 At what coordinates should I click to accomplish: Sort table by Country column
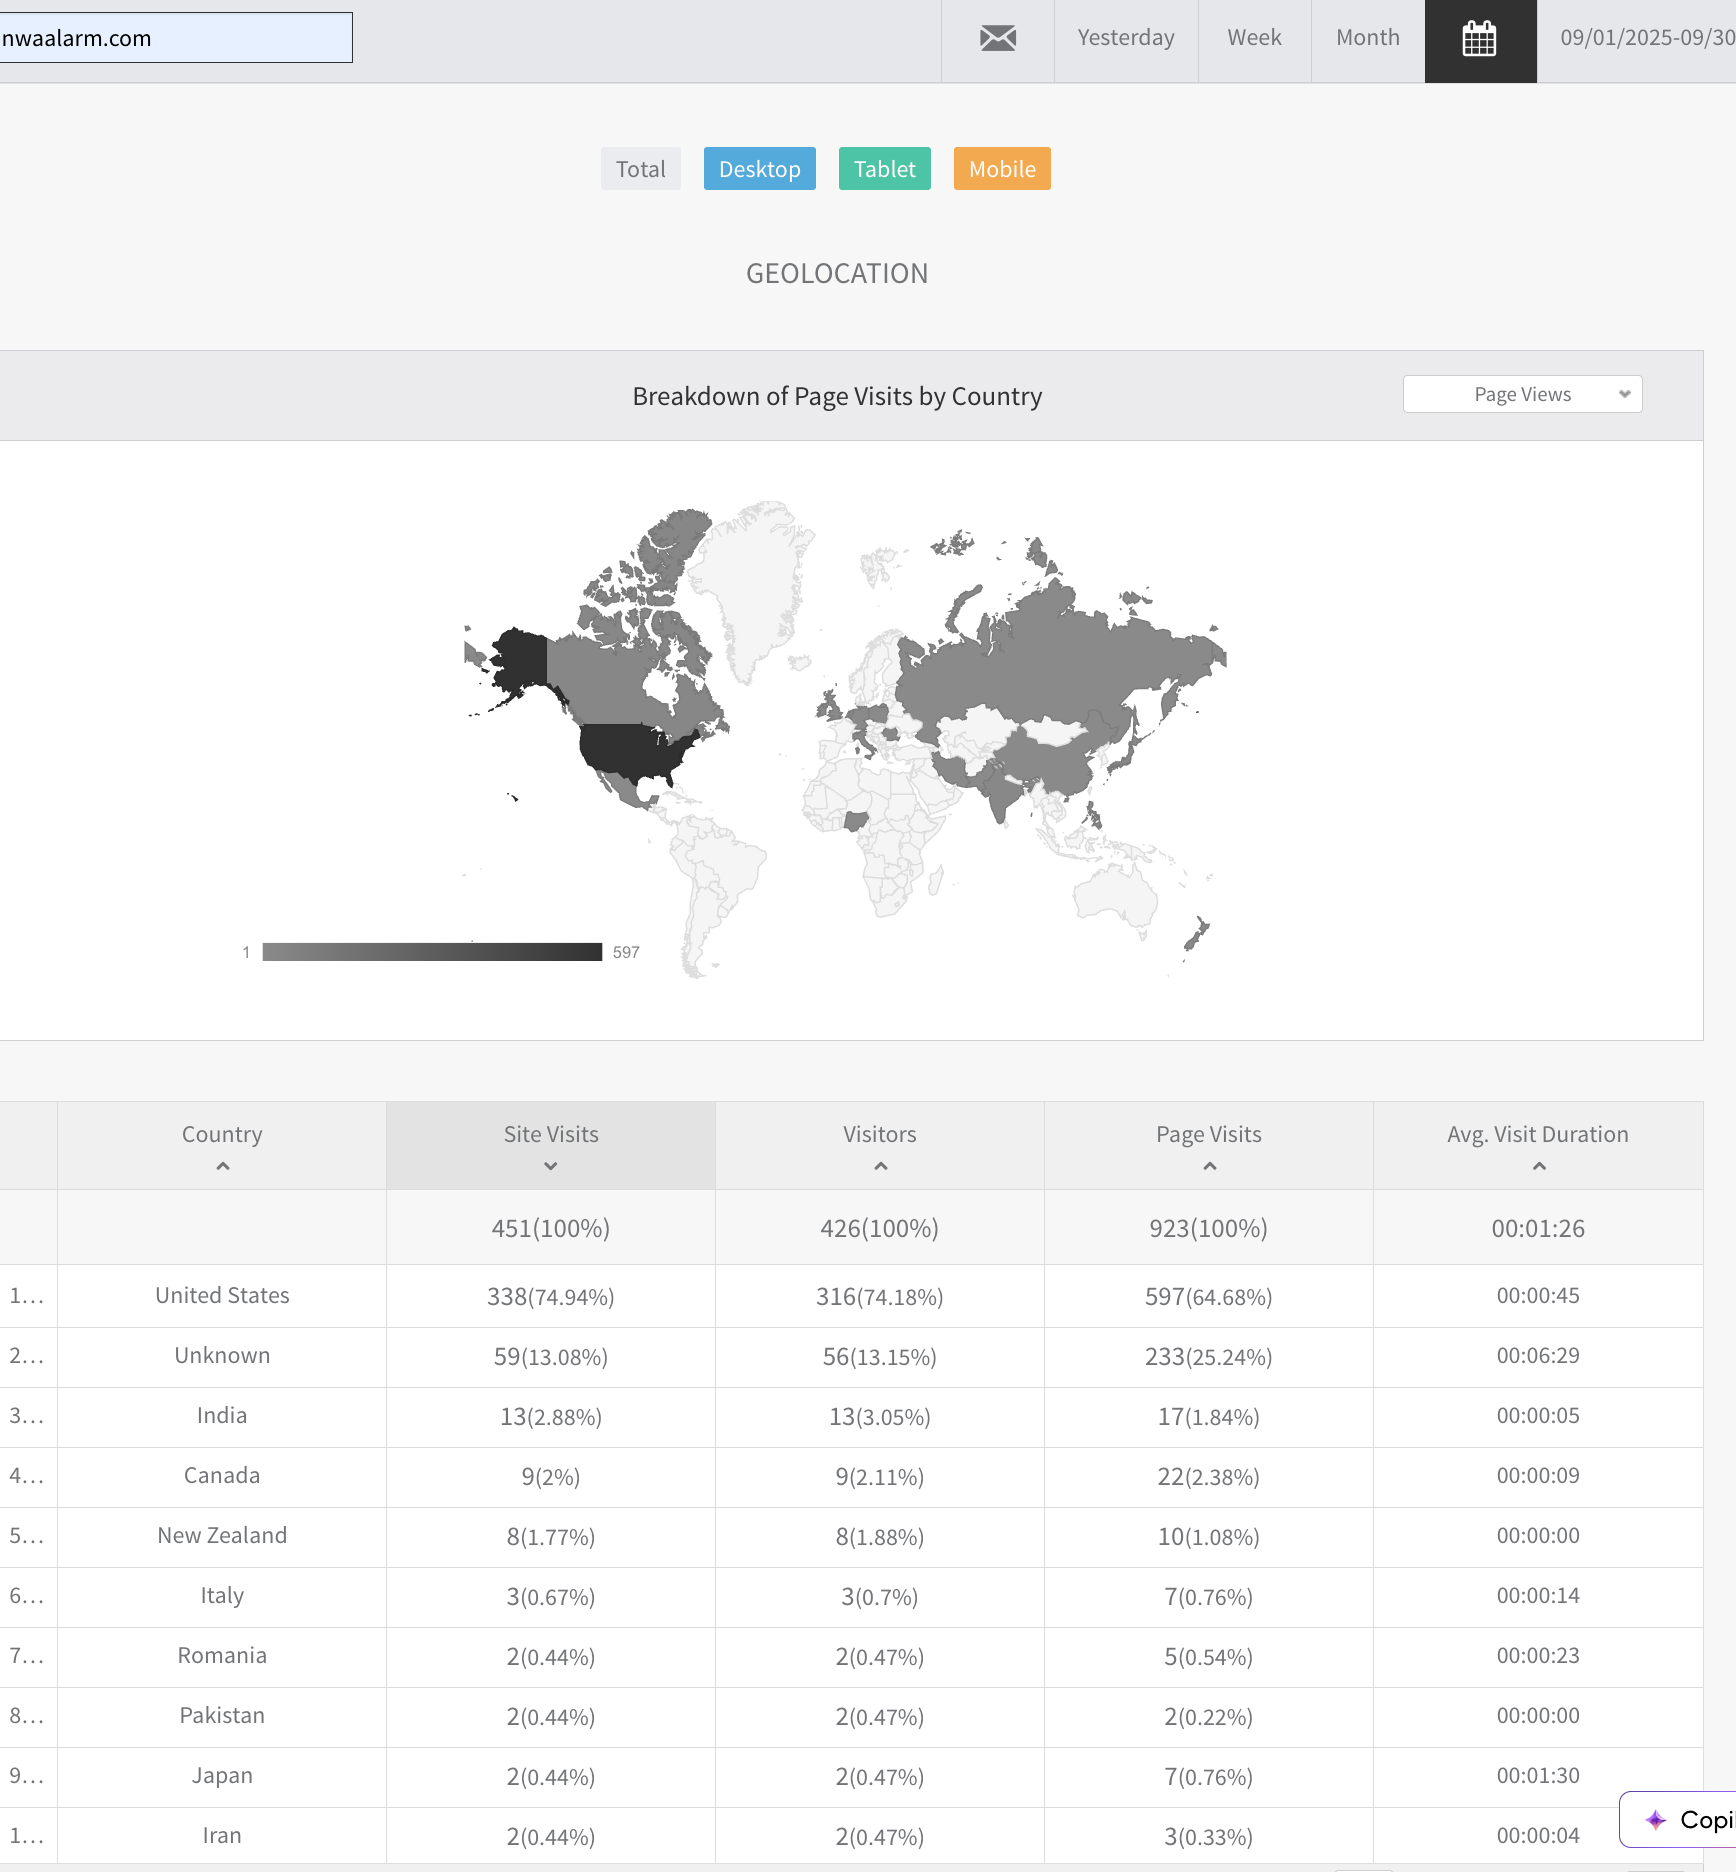222,1146
